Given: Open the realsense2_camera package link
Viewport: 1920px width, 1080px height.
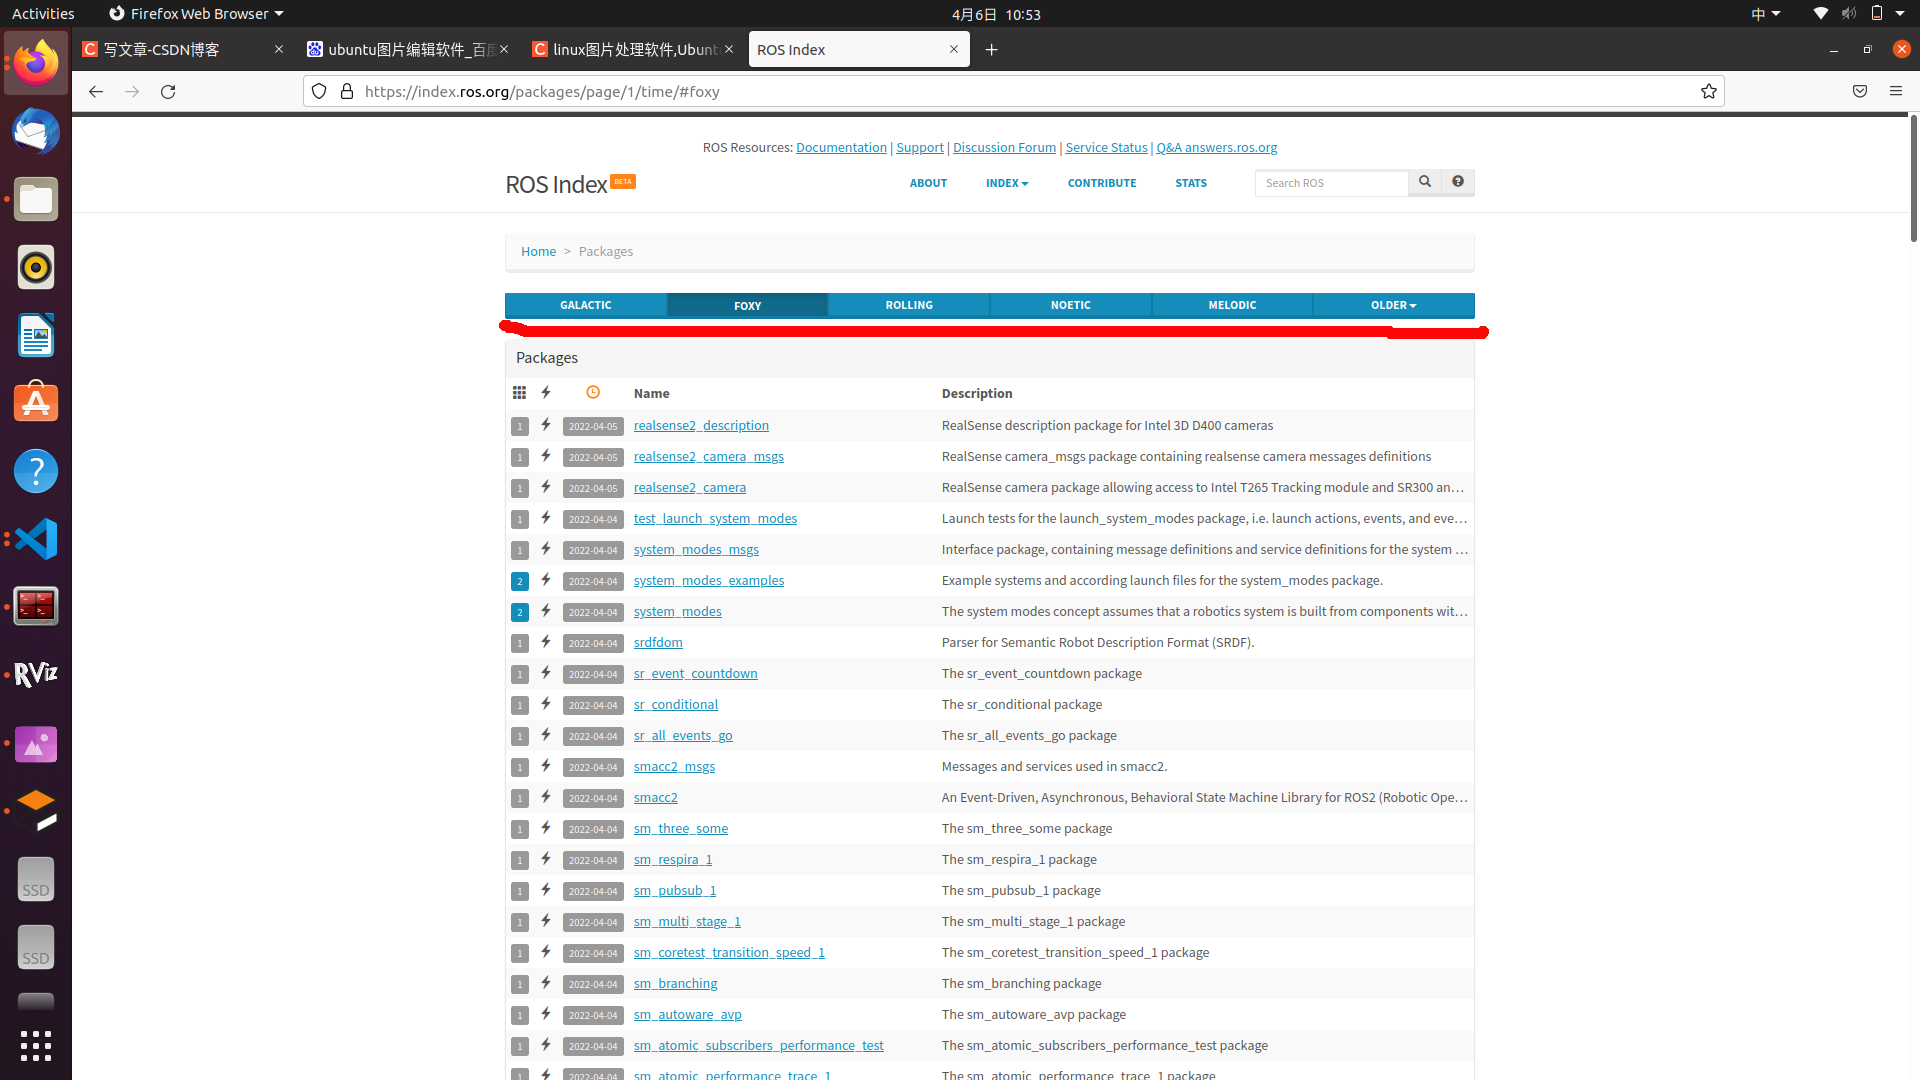Looking at the screenshot, I should pyautogui.click(x=689, y=487).
